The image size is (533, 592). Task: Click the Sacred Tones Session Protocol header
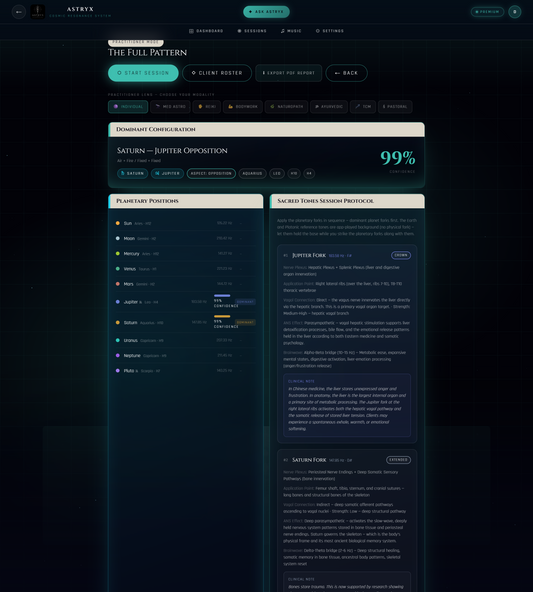347,201
